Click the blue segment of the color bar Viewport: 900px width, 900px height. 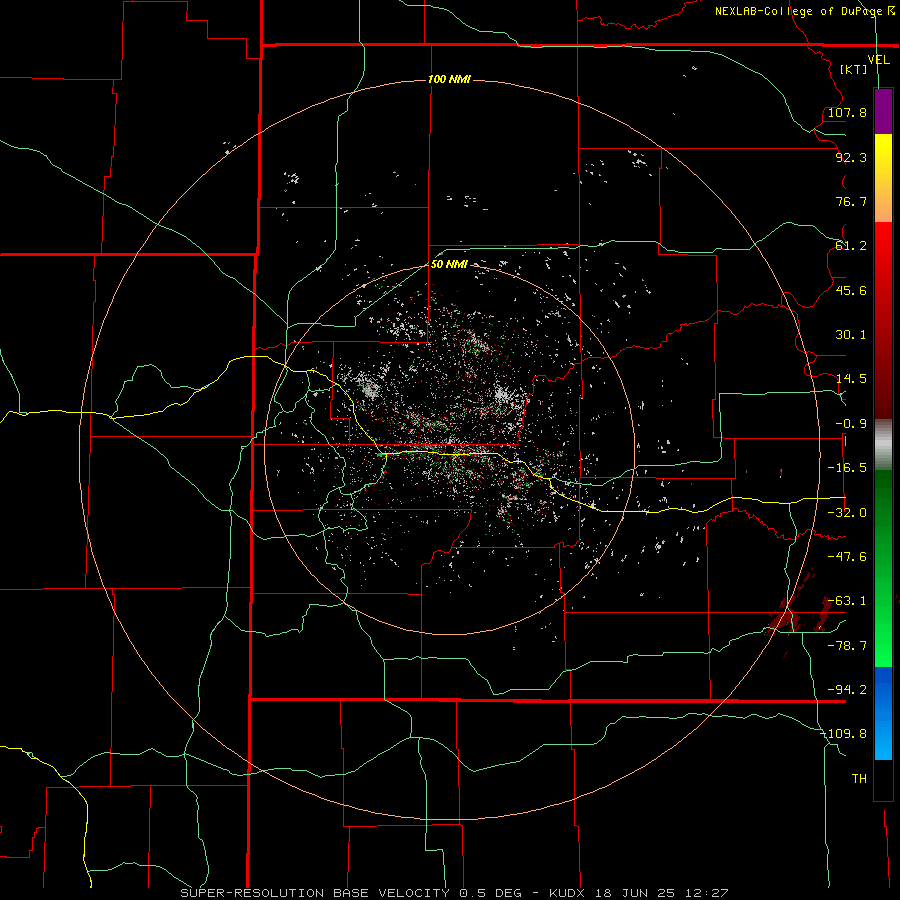click(883, 713)
